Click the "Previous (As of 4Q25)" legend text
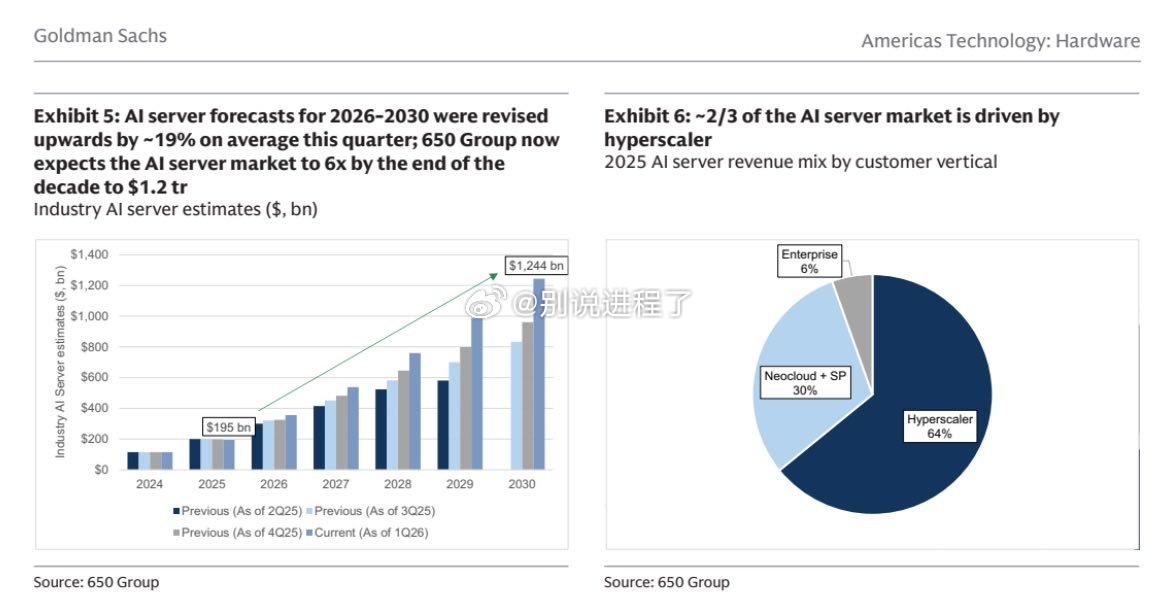Screen dimensions: 1162x604 tap(242, 533)
